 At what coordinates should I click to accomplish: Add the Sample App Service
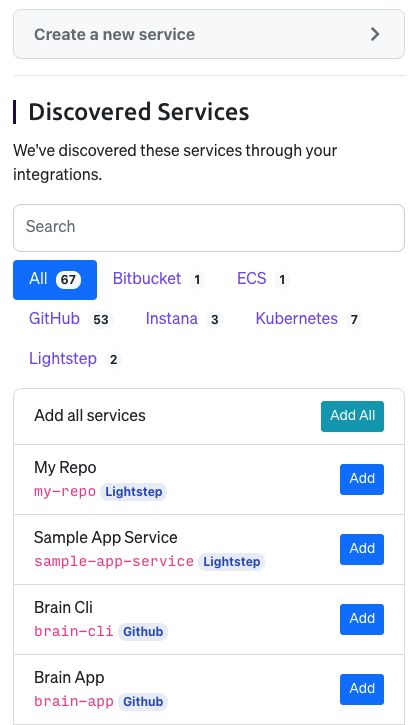click(x=362, y=549)
